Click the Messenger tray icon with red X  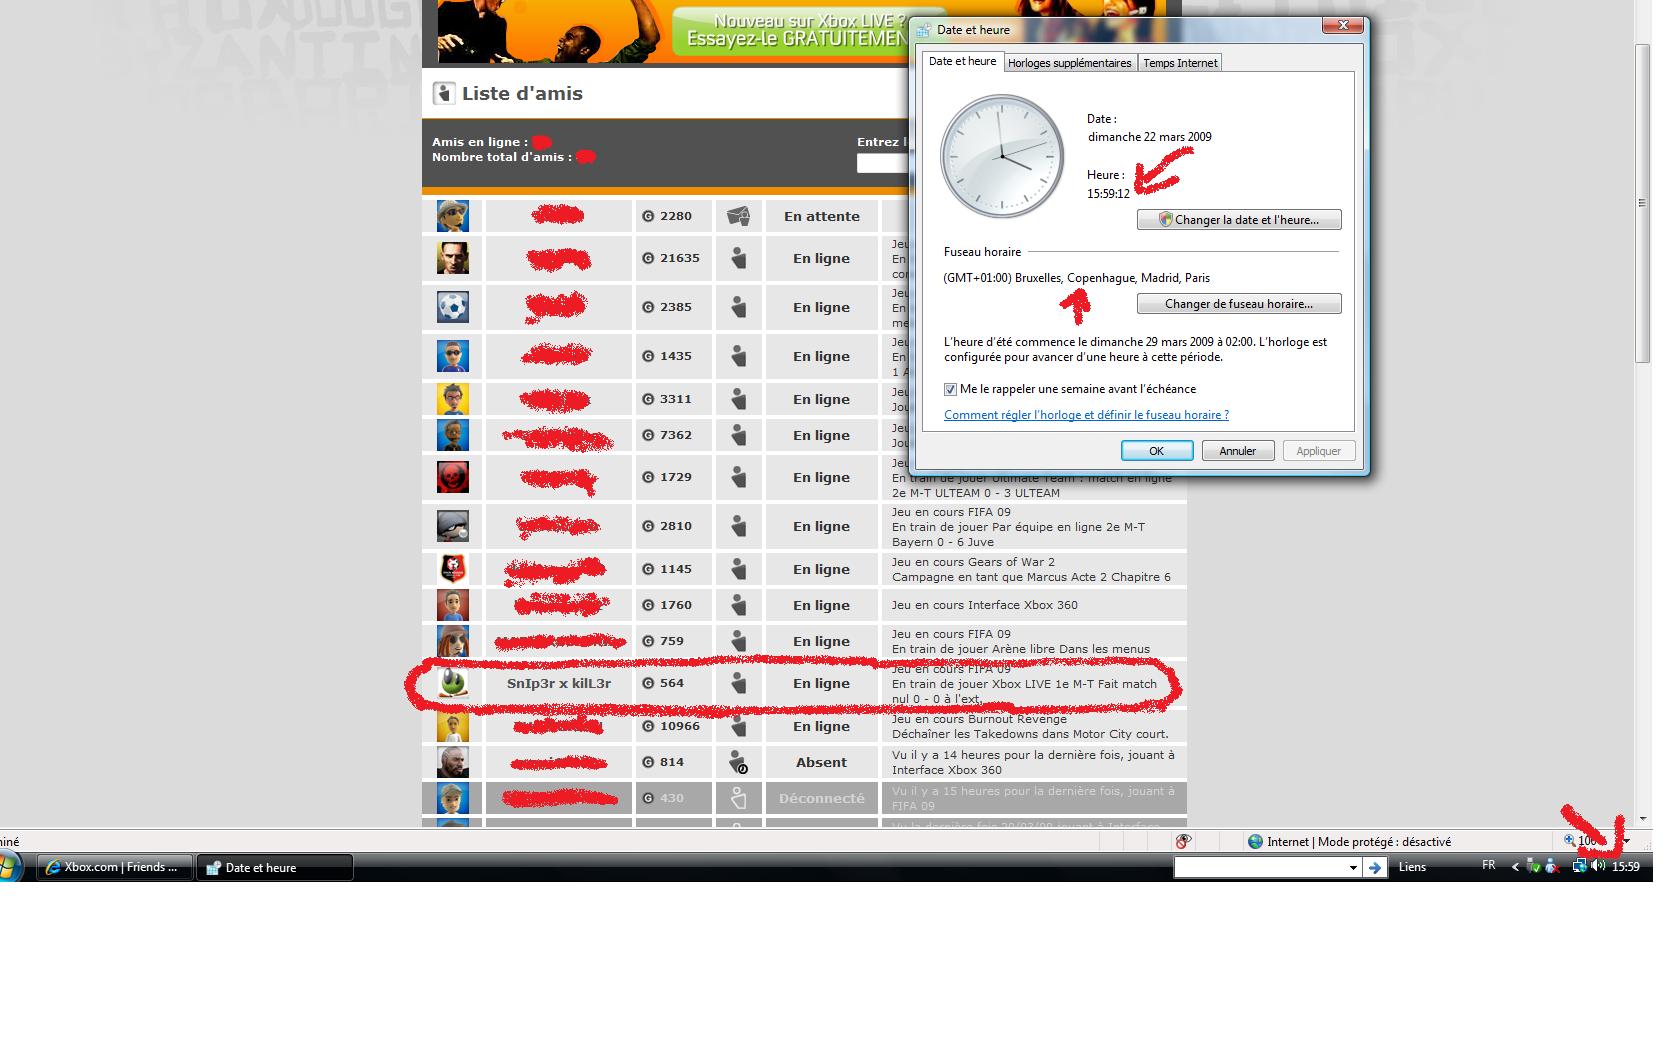(1552, 867)
